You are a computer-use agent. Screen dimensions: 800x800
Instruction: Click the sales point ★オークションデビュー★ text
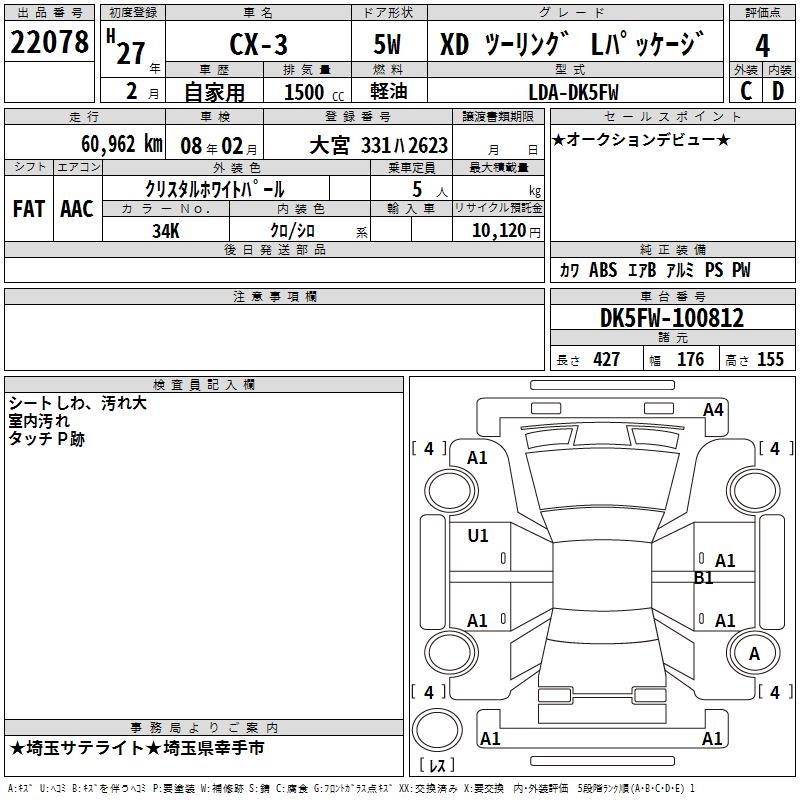click(x=641, y=140)
